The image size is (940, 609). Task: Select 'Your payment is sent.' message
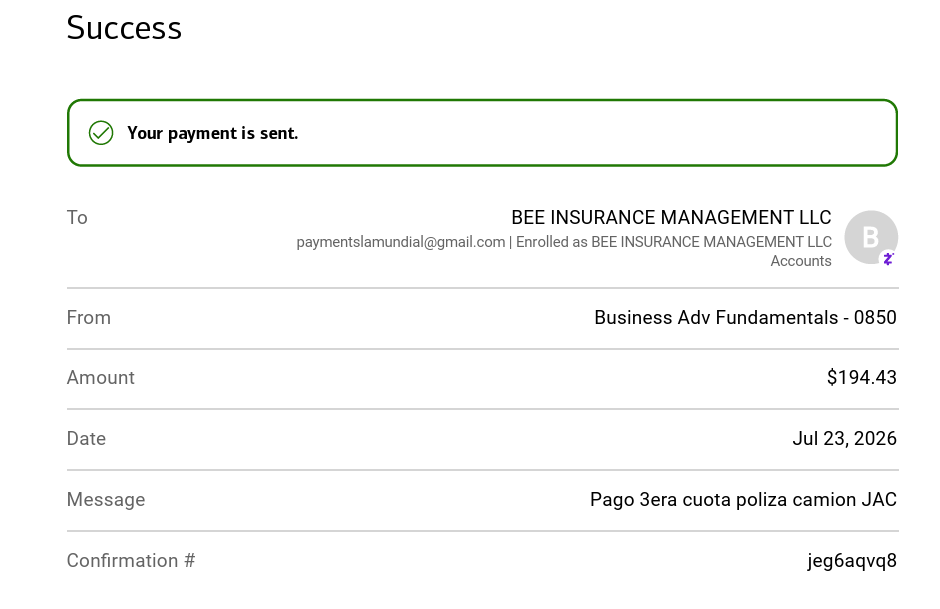point(212,133)
